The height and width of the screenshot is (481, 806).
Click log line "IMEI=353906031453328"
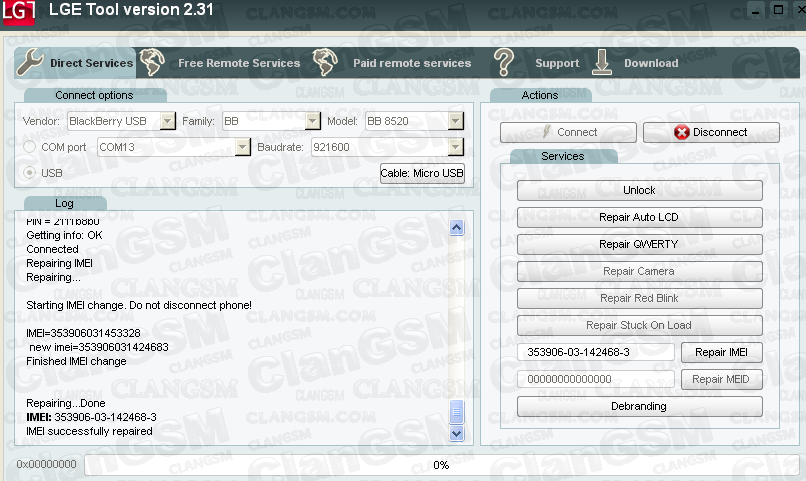tap(83, 334)
